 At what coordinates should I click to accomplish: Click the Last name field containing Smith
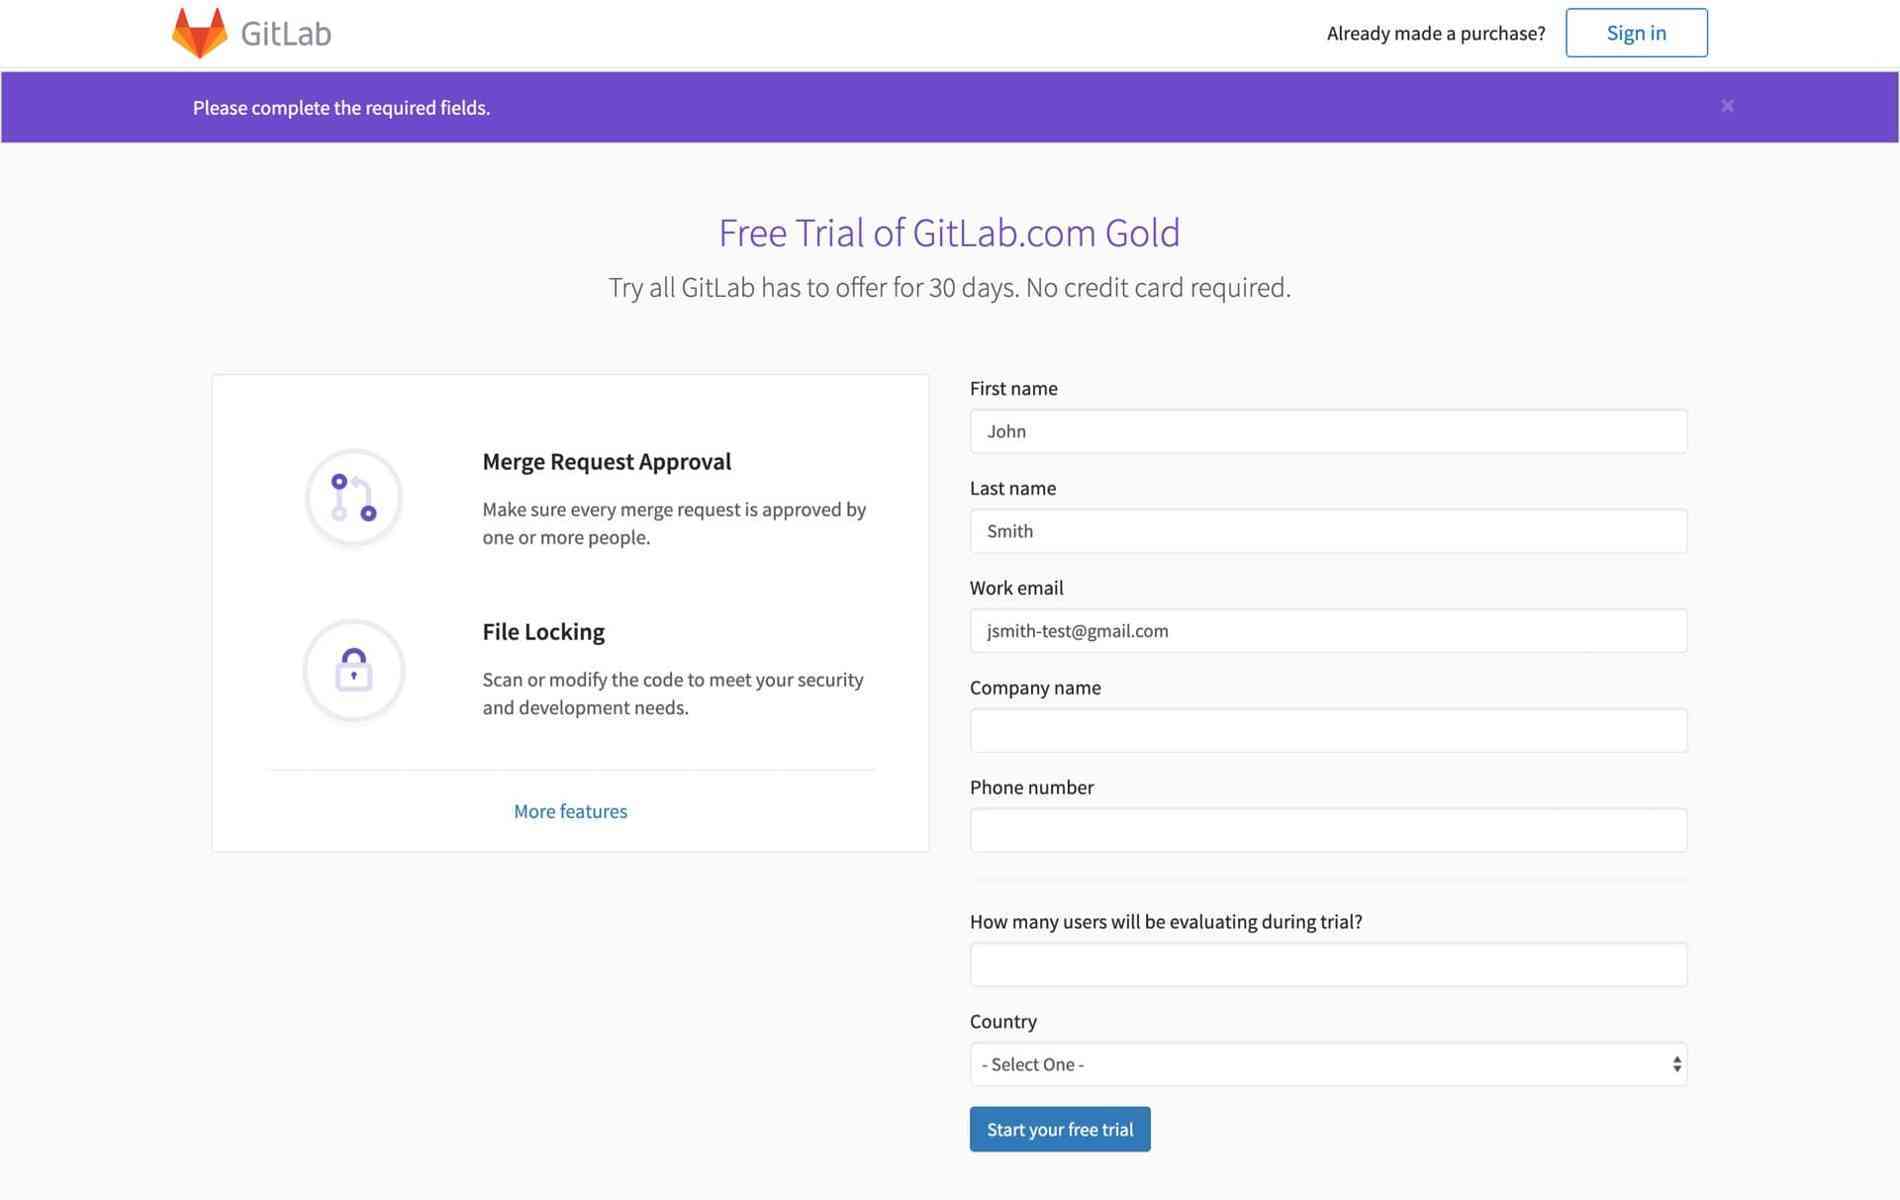click(x=1327, y=531)
